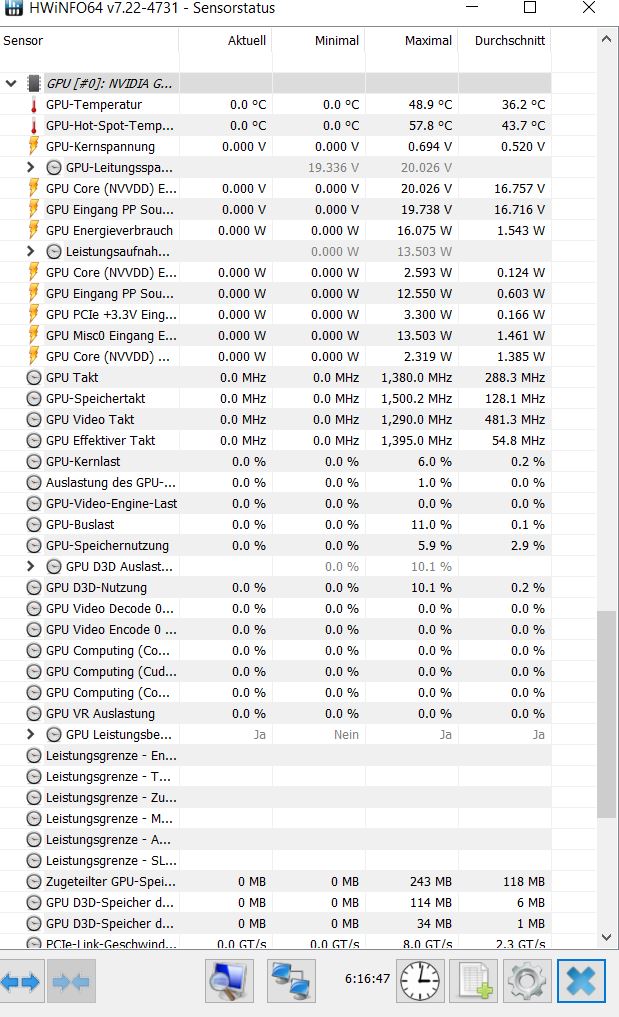Image resolution: width=619 pixels, height=1017 pixels.
Task: Expand the GPU D3D Auslast... subgroup
Action: pyautogui.click(x=30, y=566)
